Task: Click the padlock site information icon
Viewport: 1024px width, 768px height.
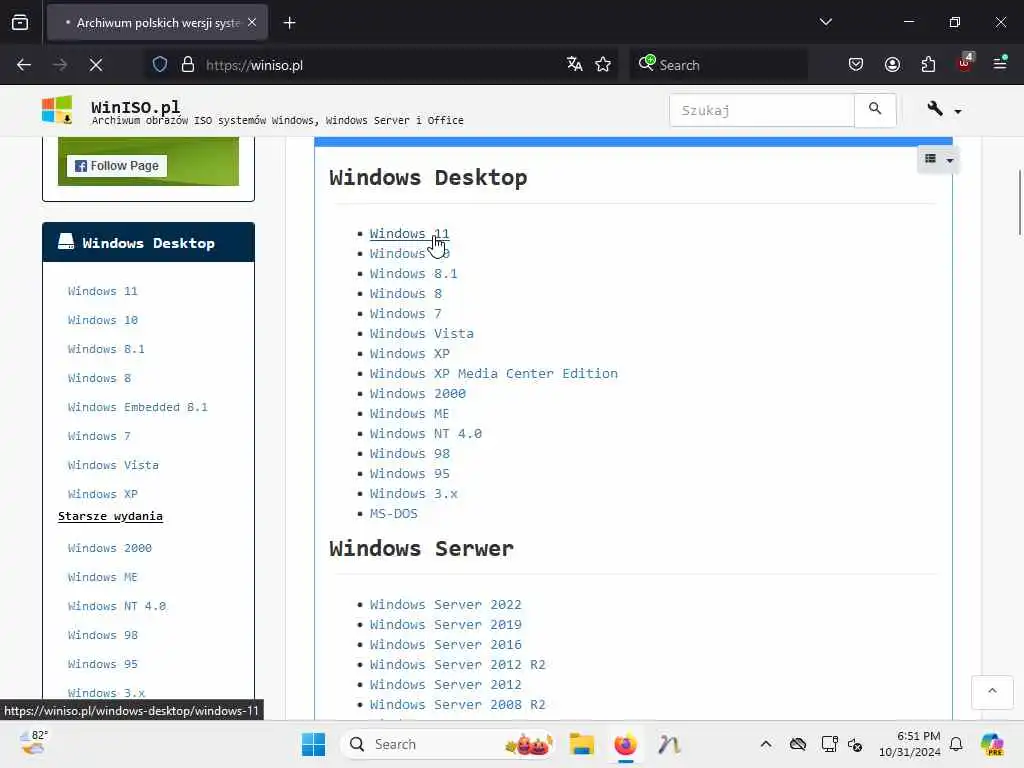Action: click(x=188, y=65)
